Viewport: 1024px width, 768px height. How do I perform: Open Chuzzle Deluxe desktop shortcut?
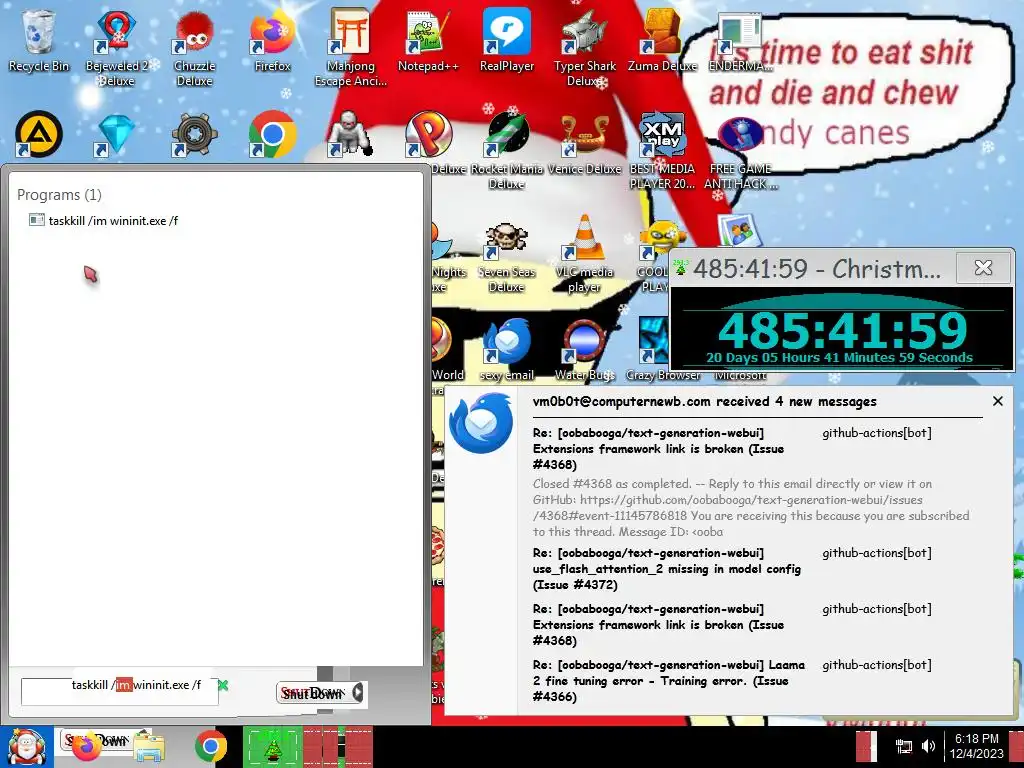(x=195, y=47)
